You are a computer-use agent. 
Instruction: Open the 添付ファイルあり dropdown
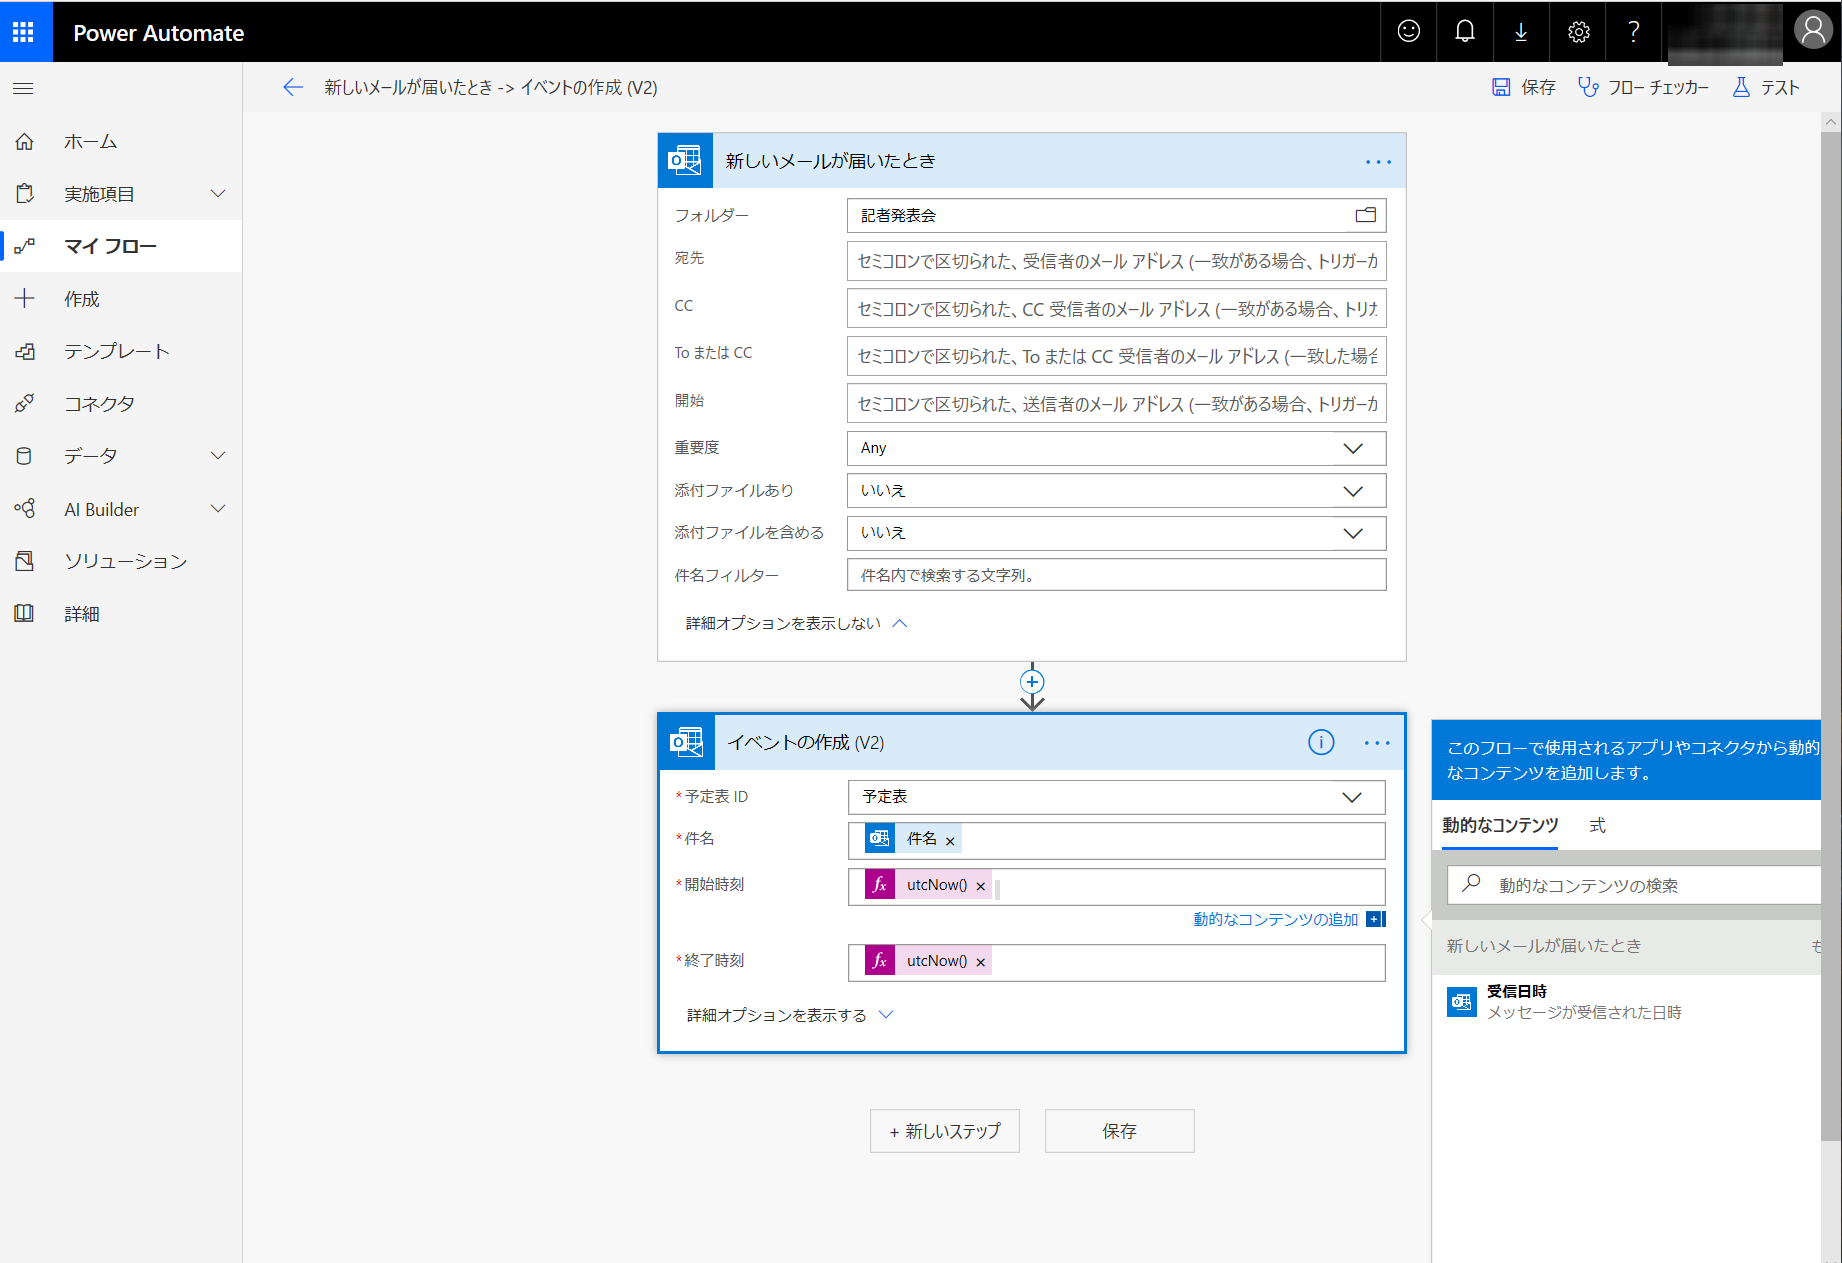point(1116,491)
